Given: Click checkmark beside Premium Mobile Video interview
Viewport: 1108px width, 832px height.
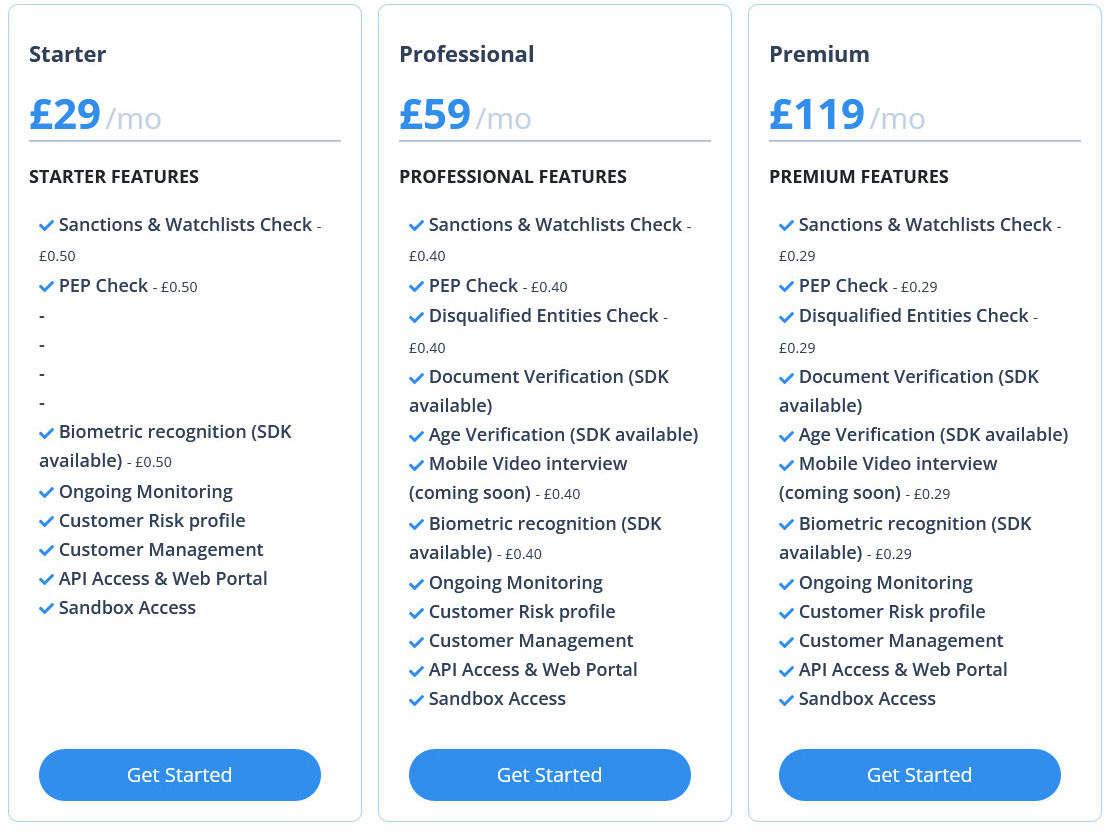Looking at the screenshot, I should 786,464.
